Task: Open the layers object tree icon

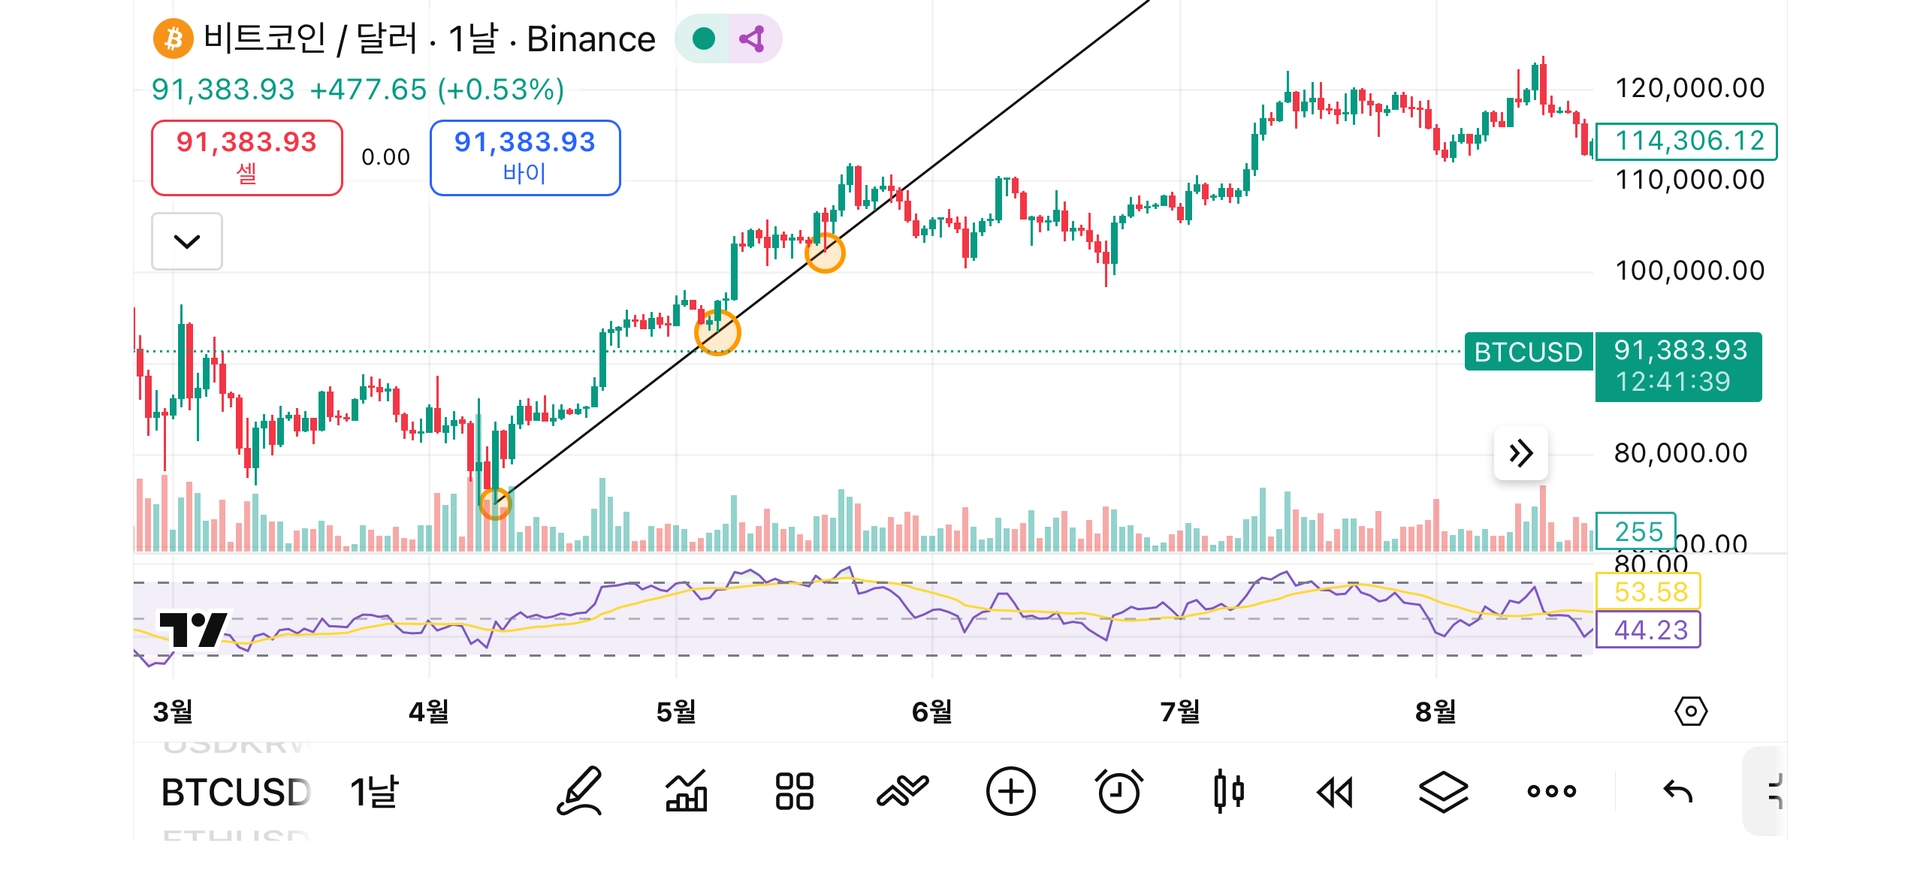Action: pos(1443,792)
